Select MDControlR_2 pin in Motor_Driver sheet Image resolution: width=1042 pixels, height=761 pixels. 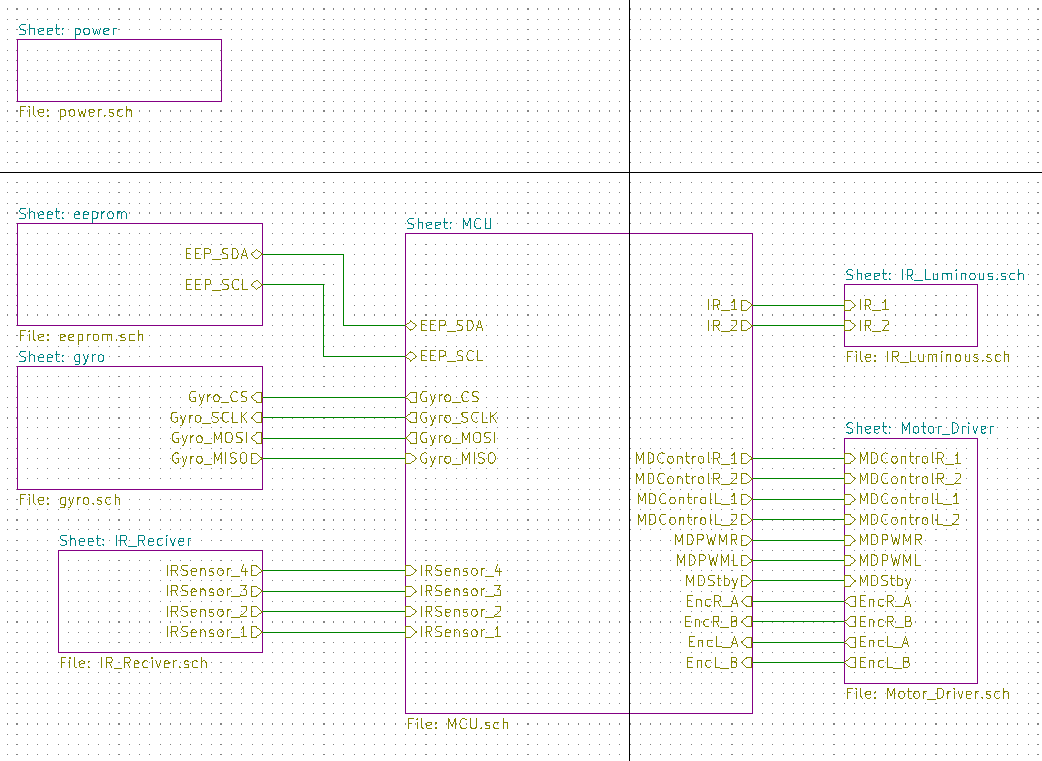click(x=910, y=479)
